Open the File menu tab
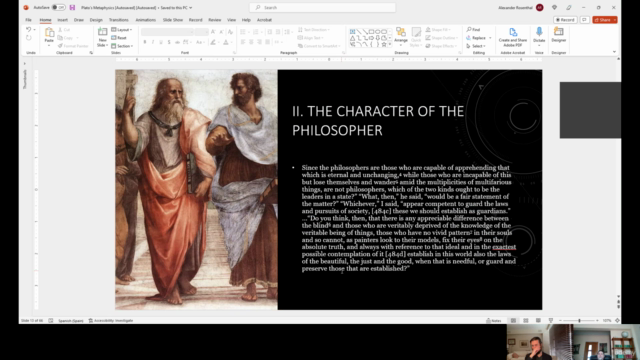 (x=28, y=20)
